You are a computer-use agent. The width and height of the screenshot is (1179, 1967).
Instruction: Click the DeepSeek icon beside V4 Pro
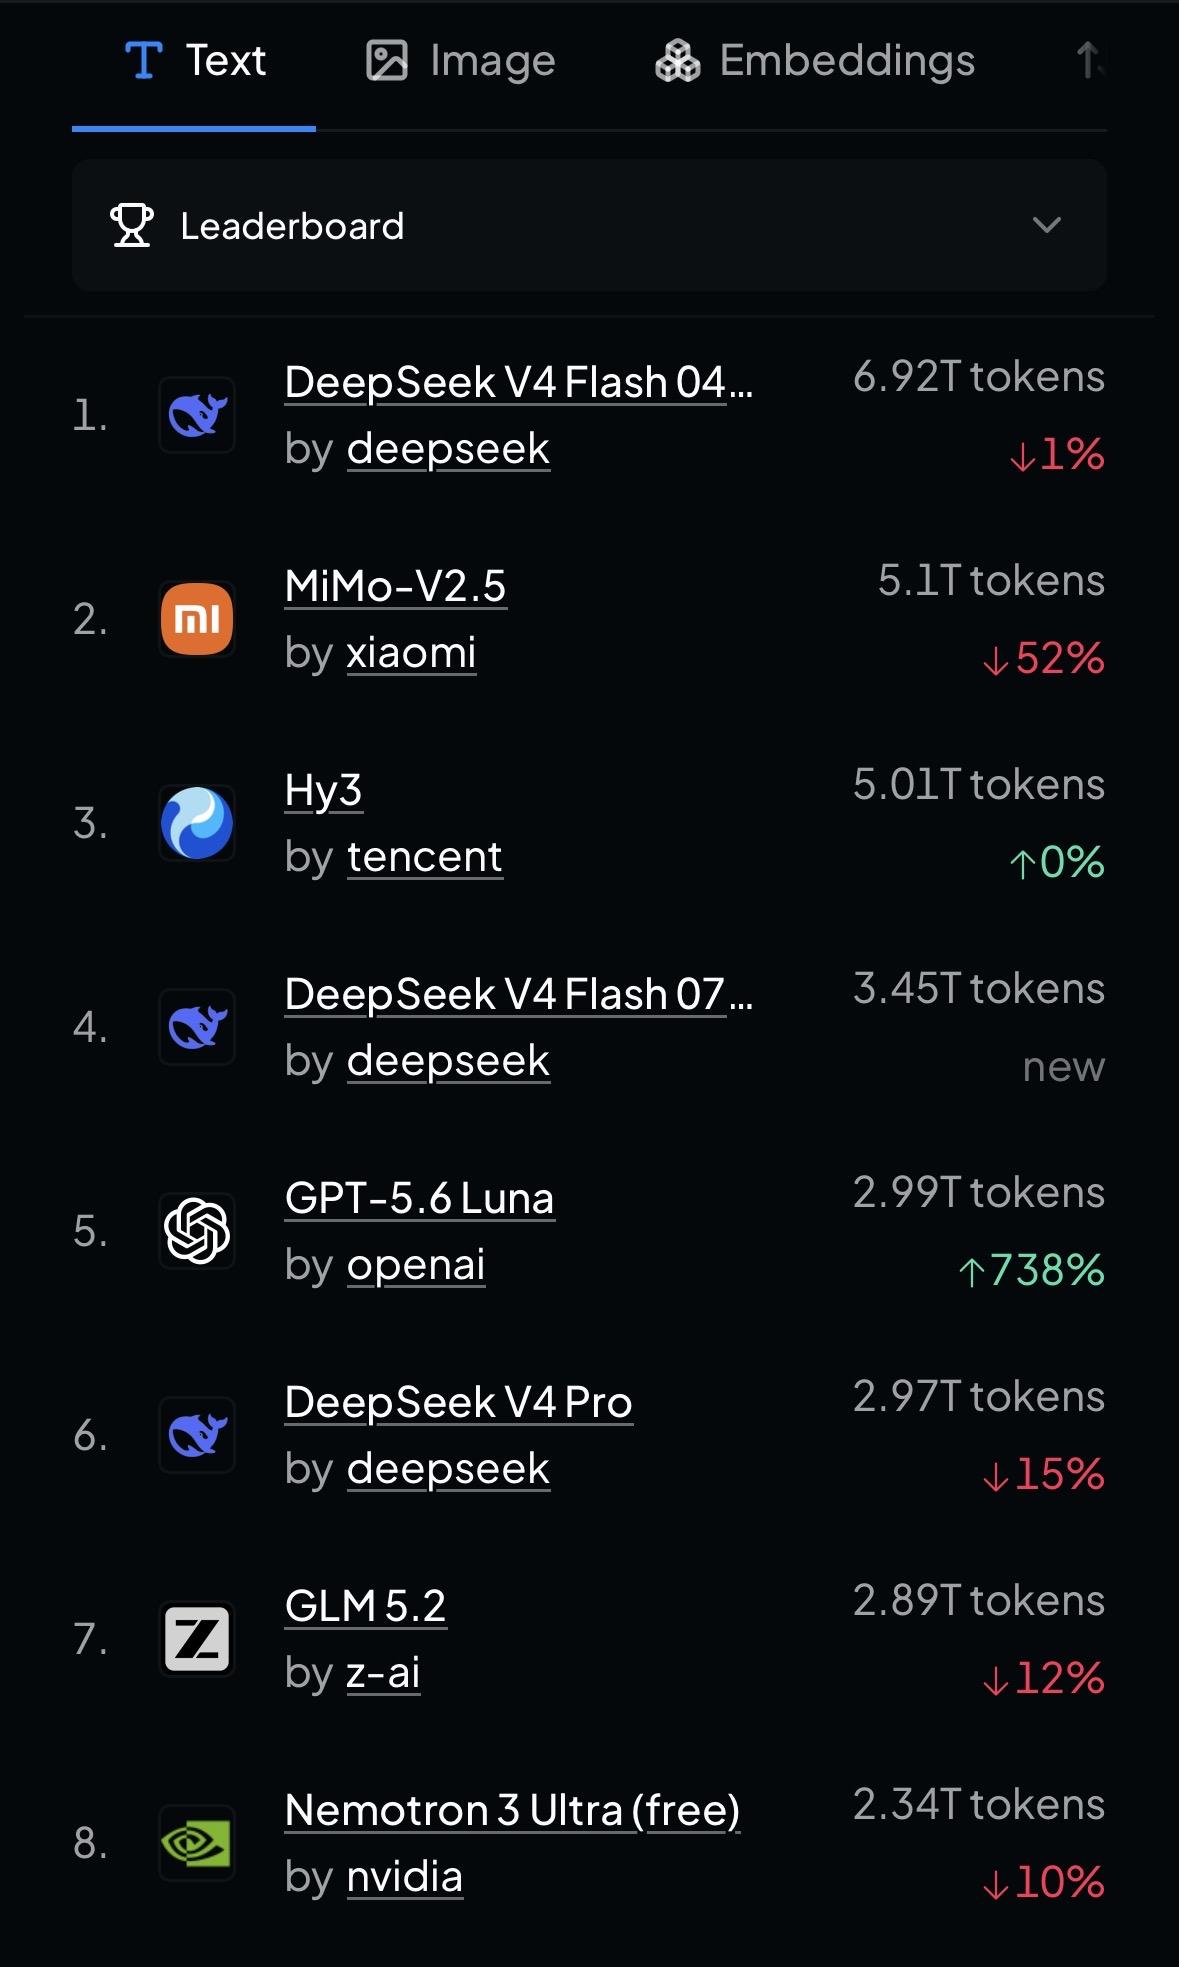coord(197,1435)
